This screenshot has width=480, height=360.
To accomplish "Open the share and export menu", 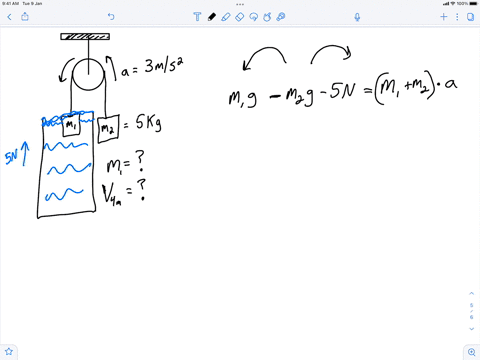I will (x=25, y=16).
